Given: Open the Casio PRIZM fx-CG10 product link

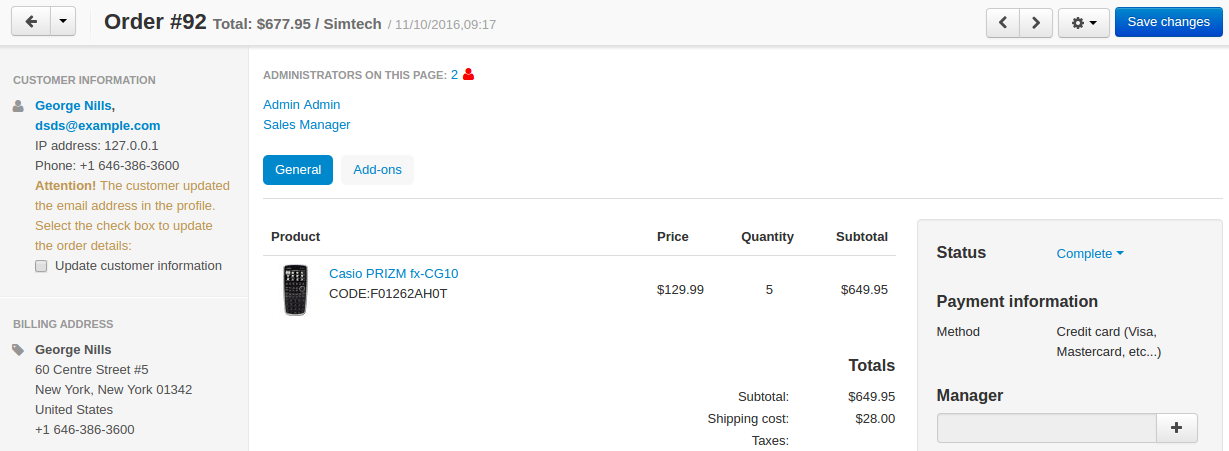Looking at the screenshot, I should coord(393,274).
